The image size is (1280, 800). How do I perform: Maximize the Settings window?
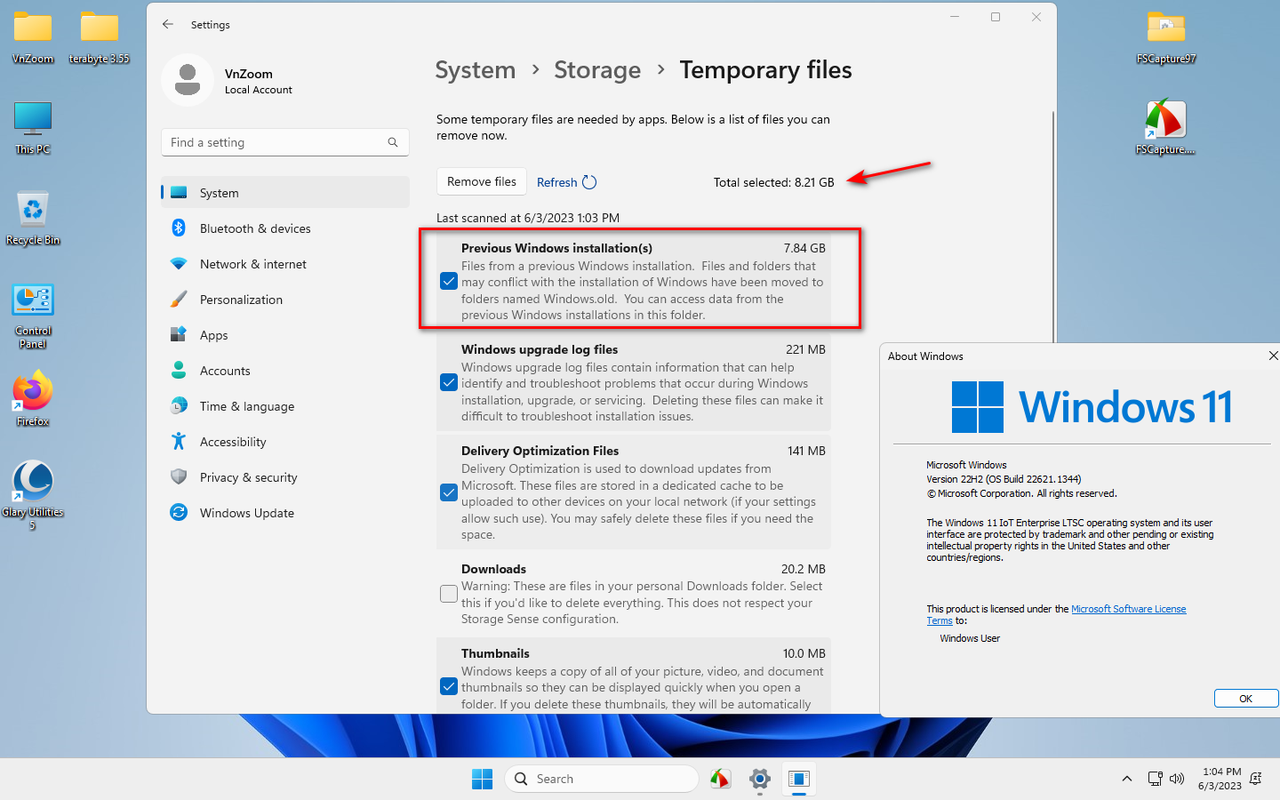(996, 17)
